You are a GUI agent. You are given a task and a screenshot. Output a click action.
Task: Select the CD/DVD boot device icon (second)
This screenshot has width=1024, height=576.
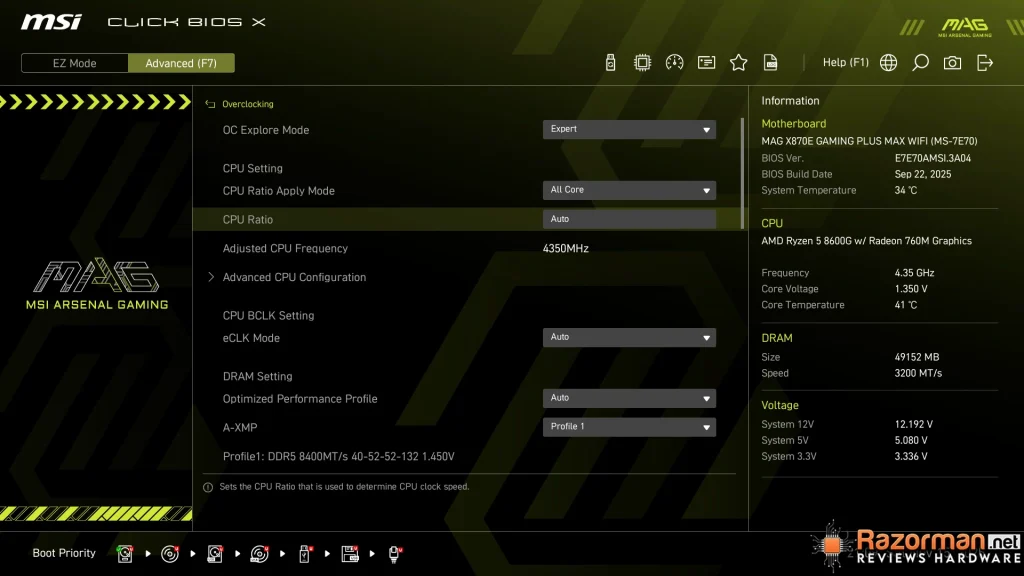pyautogui.click(x=170, y=554)
